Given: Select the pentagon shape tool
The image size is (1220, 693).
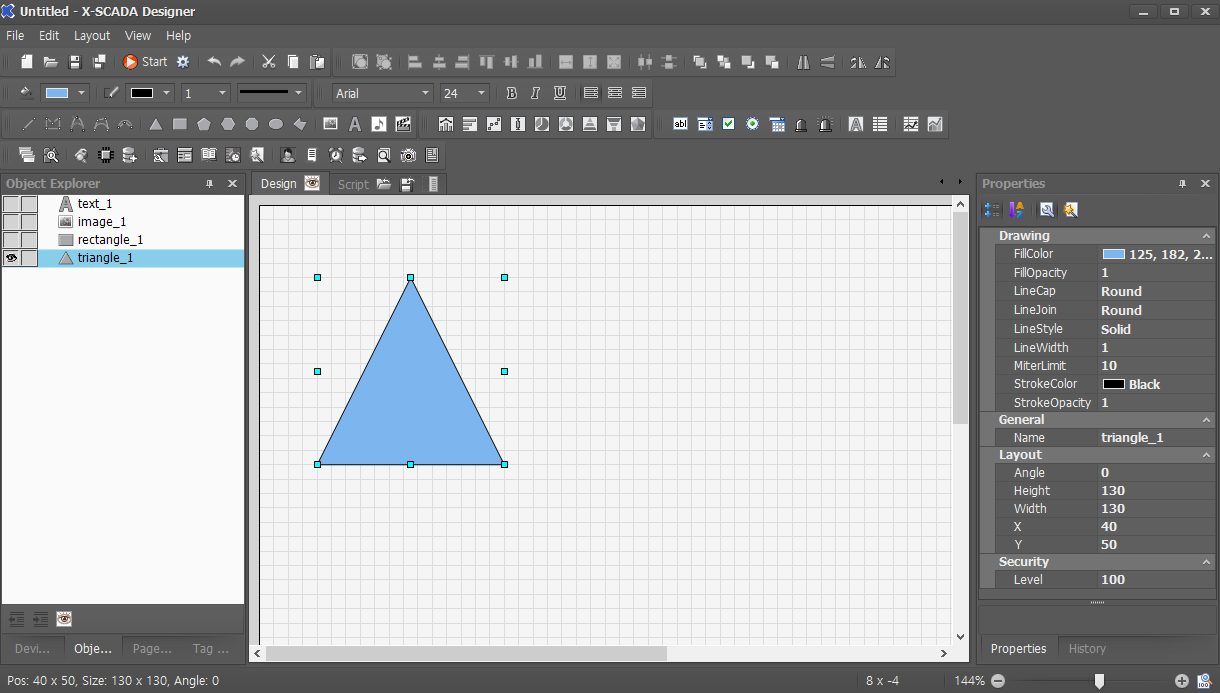Looking at the screenshot, I should [204, 124].
